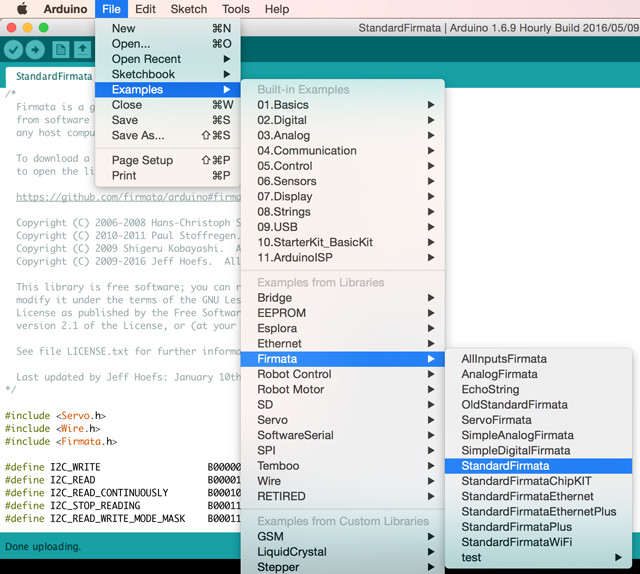Choose Close from the File menu
The image size is (640, 574).
pos(168,105)
